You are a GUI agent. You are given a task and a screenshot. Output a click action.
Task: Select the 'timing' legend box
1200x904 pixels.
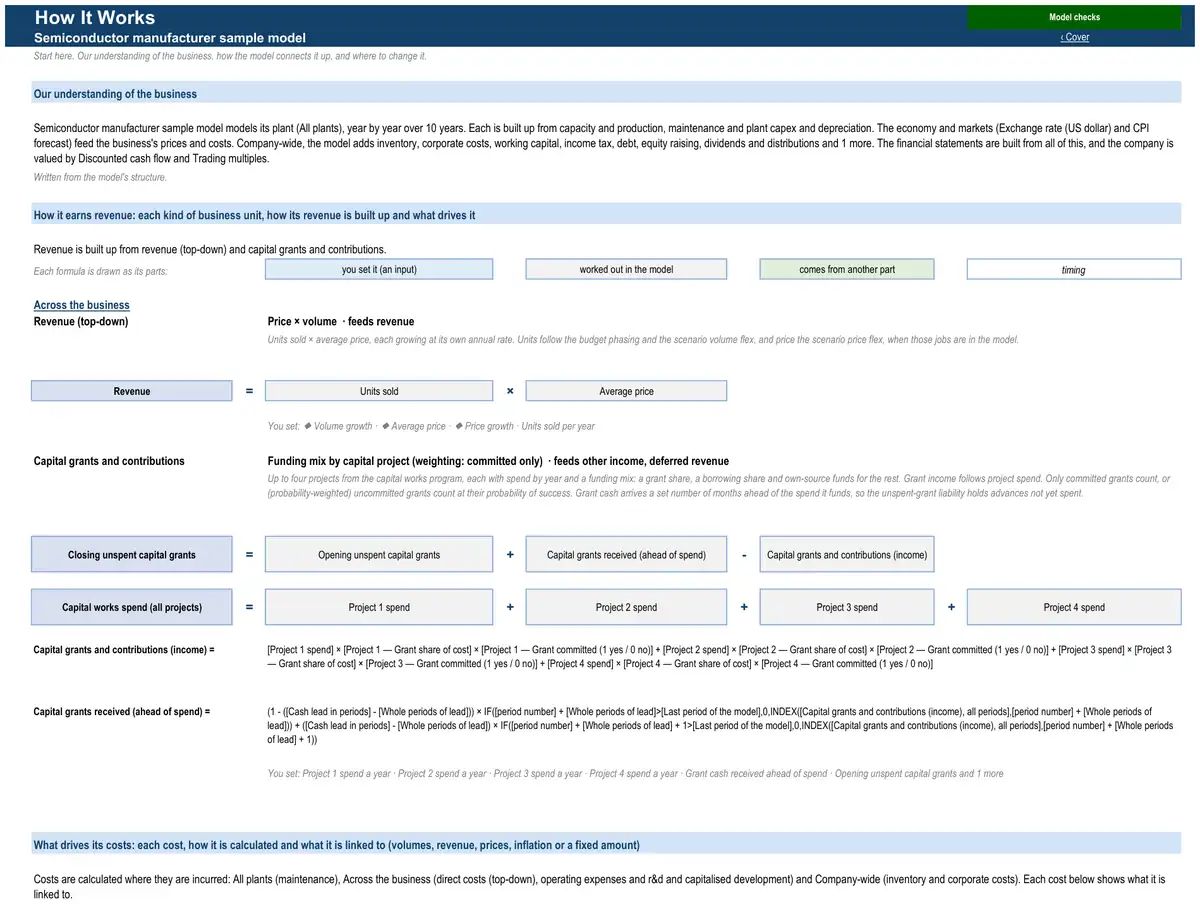click(x=1074, y=269)
